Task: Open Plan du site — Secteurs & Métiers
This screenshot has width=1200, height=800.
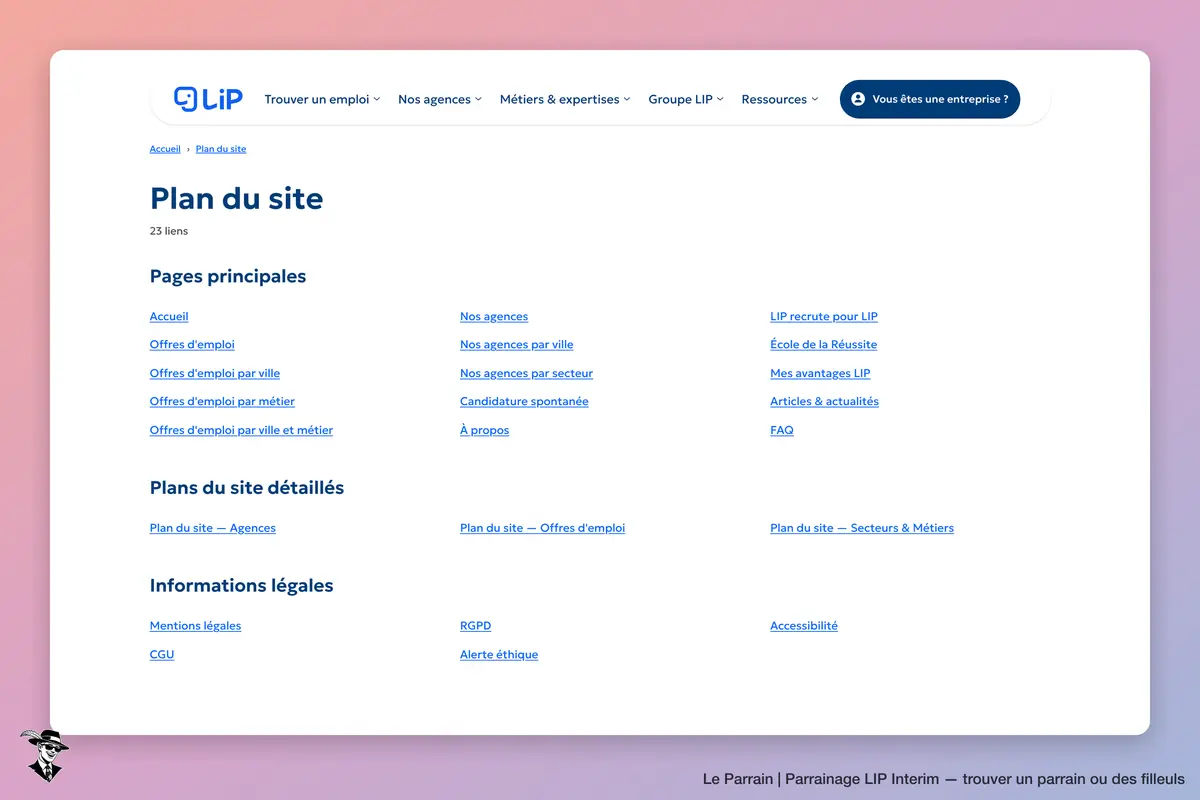Action: click(x=862, y=528)
